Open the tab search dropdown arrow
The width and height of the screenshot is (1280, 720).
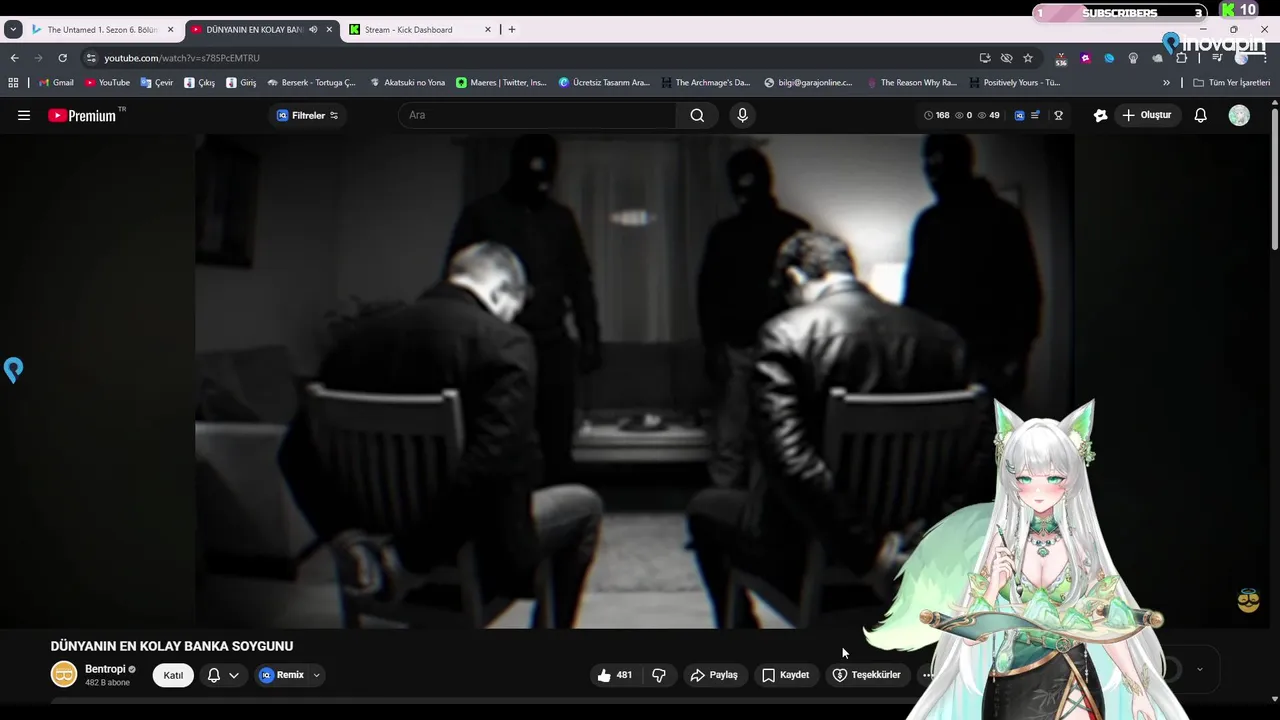13,30
